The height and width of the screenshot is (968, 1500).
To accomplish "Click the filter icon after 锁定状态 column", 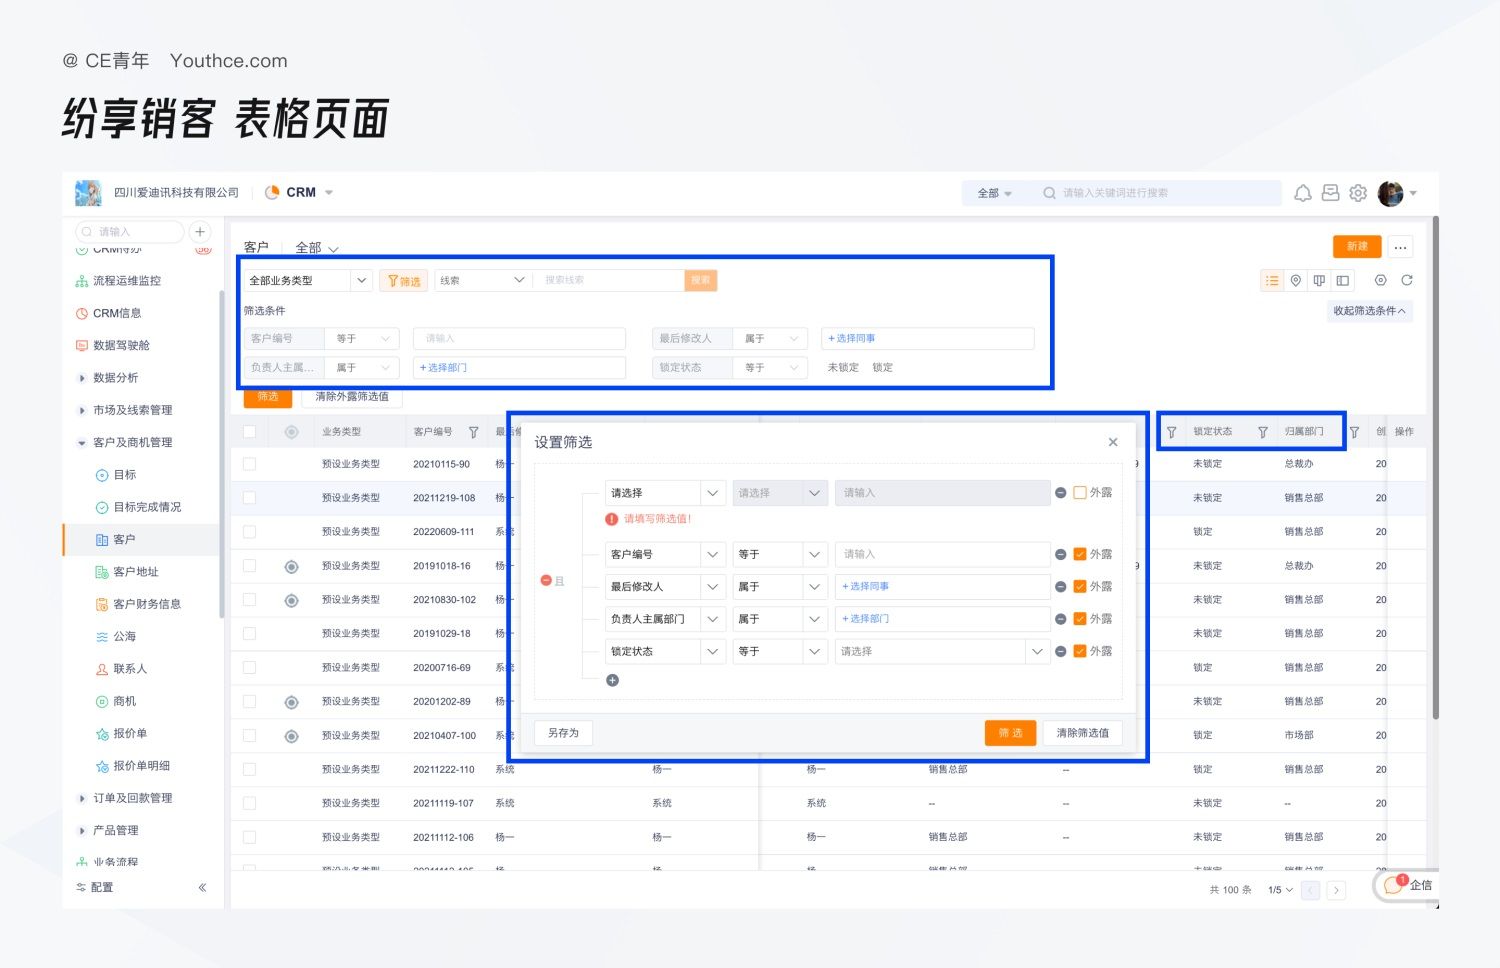I will point(1263,432).
